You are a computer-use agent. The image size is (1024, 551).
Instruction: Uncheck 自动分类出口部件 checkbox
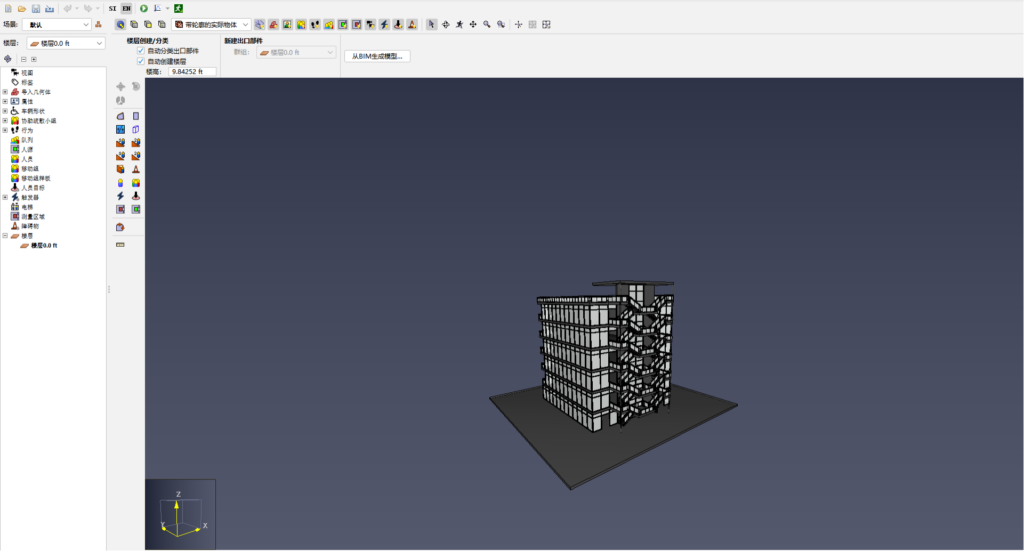(x=141, y=50)
